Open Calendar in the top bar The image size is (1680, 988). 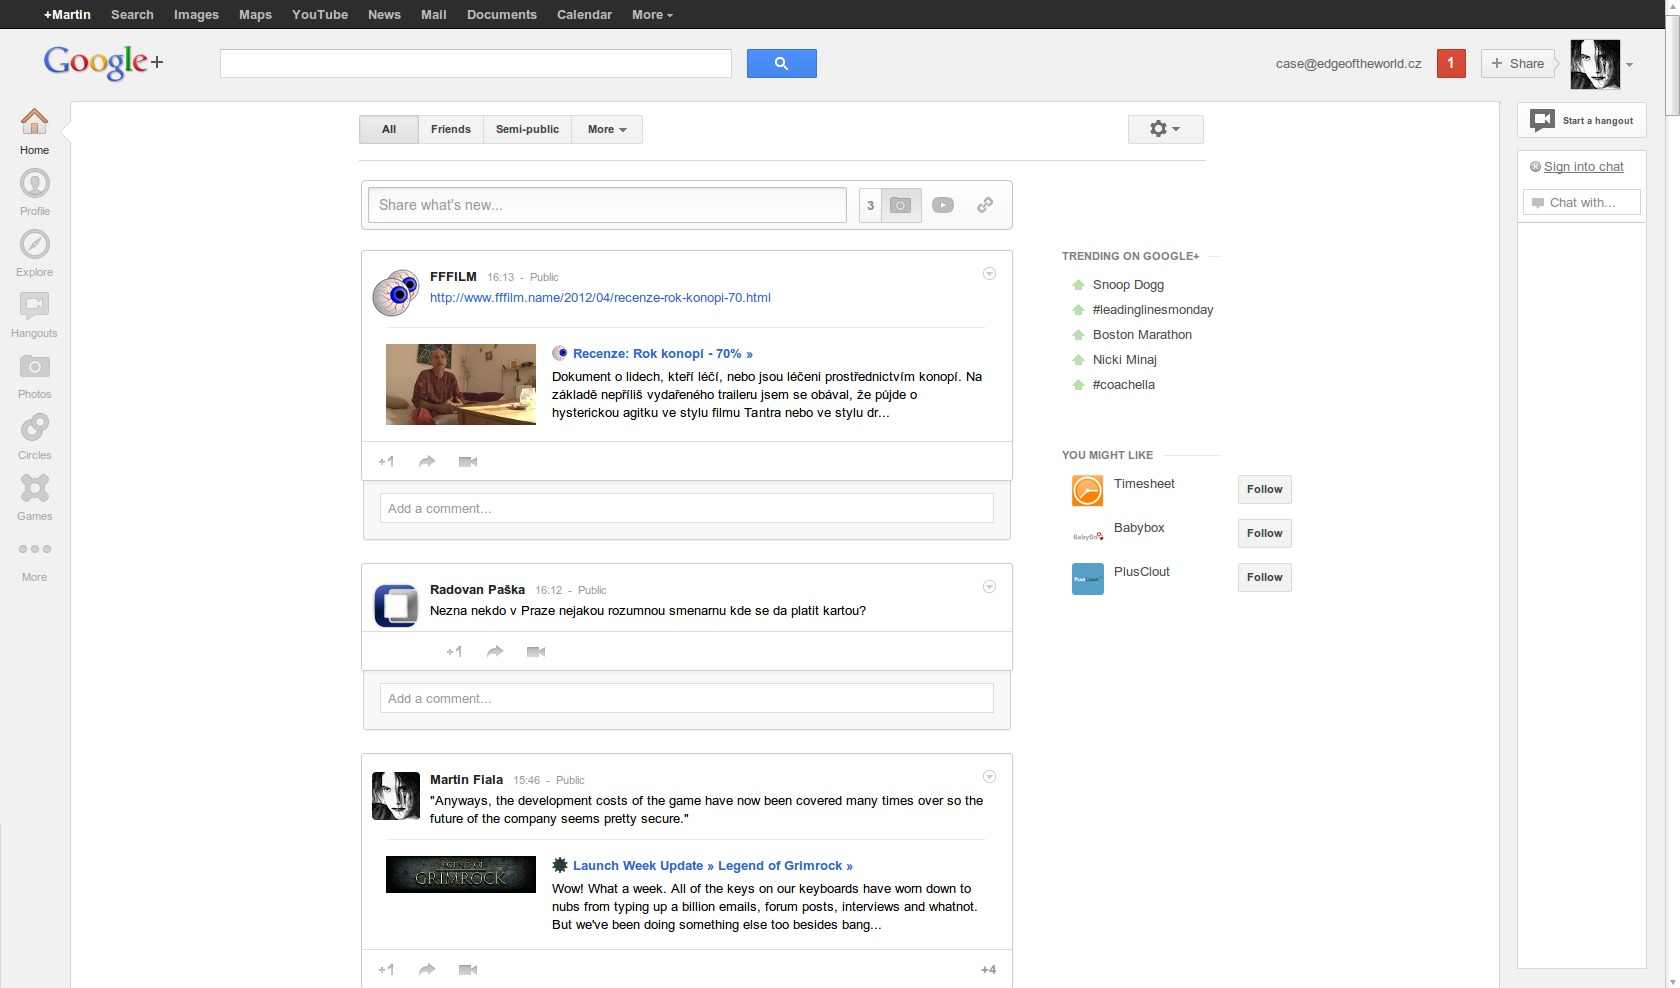click(584, 14)
